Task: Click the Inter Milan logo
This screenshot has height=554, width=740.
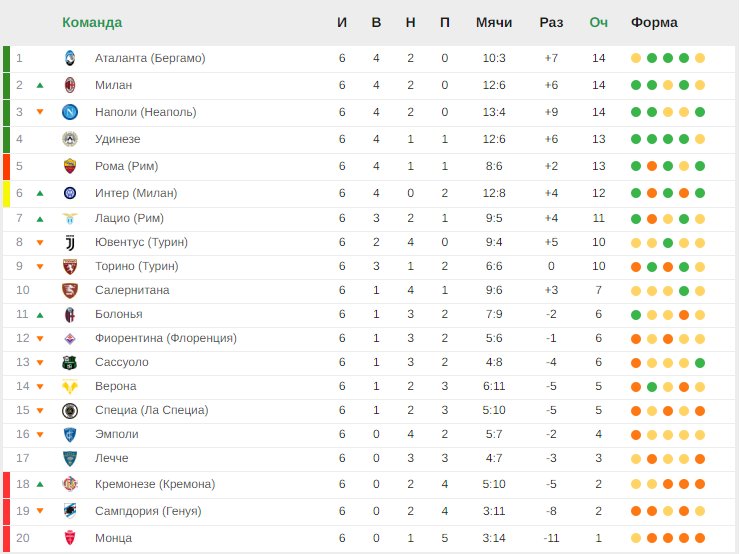Action: click(70, 193)
